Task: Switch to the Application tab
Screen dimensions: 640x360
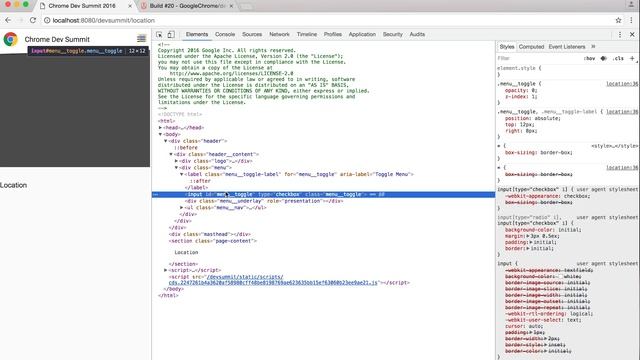Action: 362,35
